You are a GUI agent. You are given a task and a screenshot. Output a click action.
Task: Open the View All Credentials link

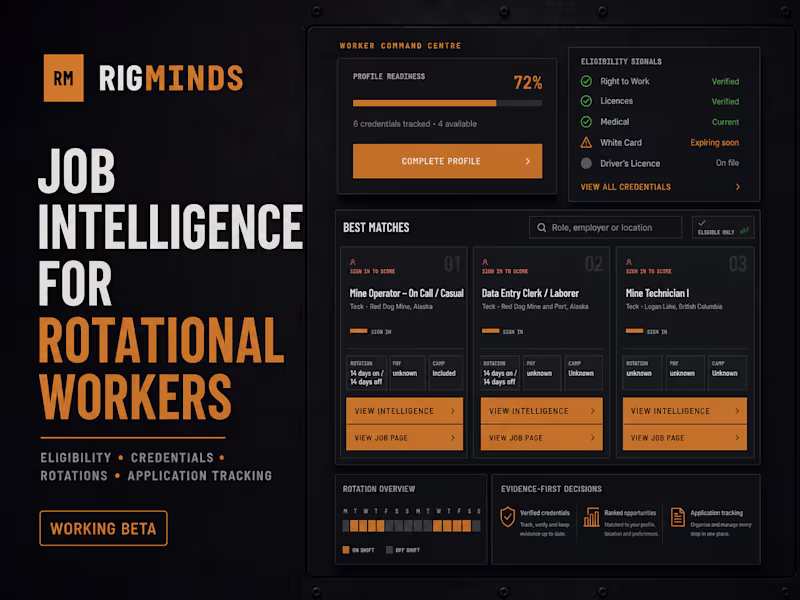click(626, 187)
